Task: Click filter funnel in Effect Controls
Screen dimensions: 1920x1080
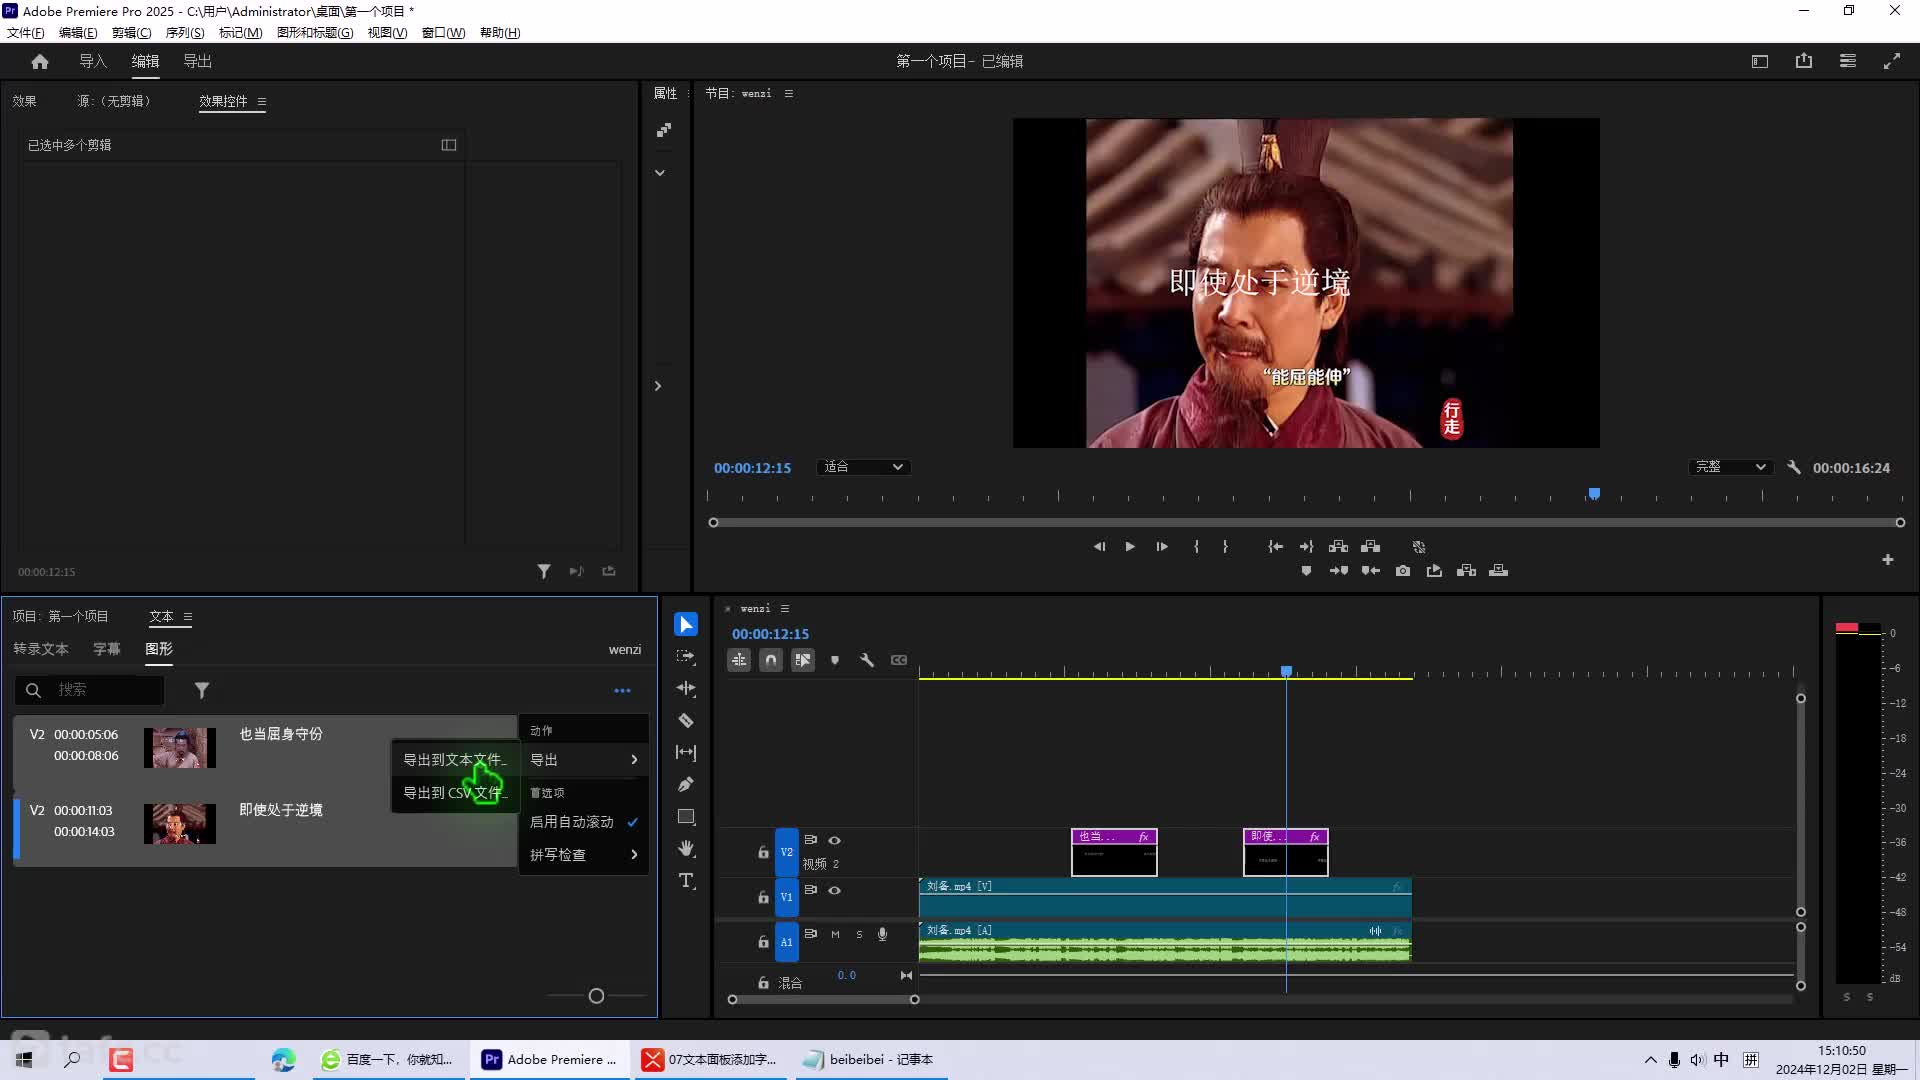Action: (x=544, y=572)
